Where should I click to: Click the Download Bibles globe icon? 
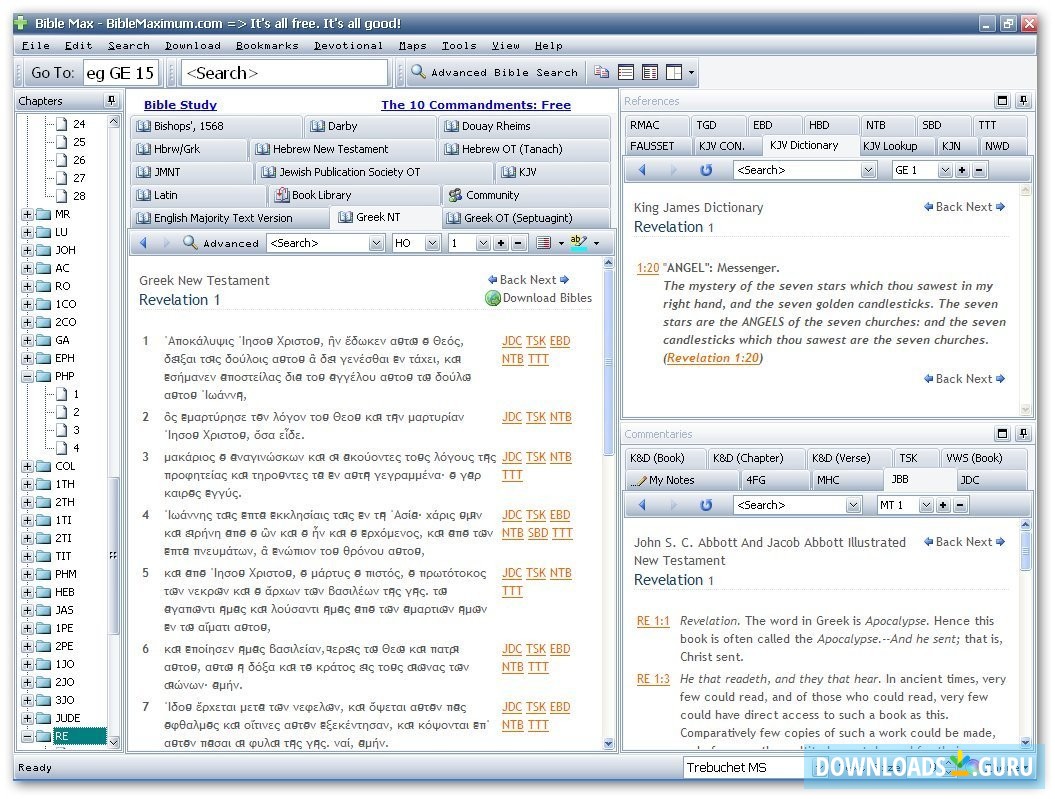(x=493, y=298)
